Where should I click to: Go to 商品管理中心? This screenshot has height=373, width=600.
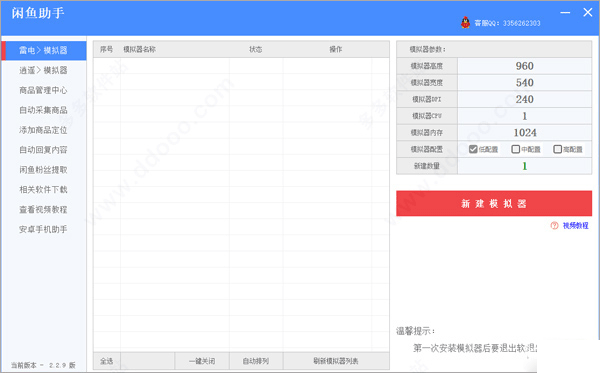coord(43,90)
